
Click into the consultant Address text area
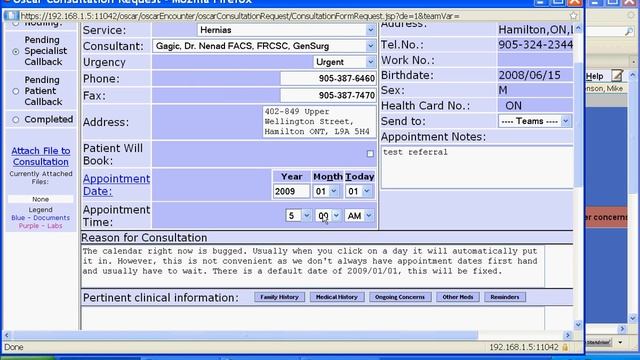[x=319, y=122]
